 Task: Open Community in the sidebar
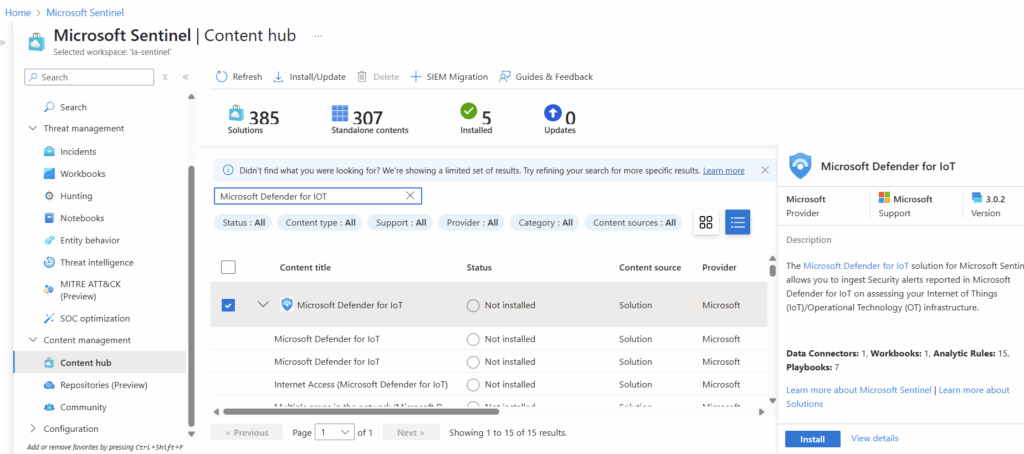point(83,407)
